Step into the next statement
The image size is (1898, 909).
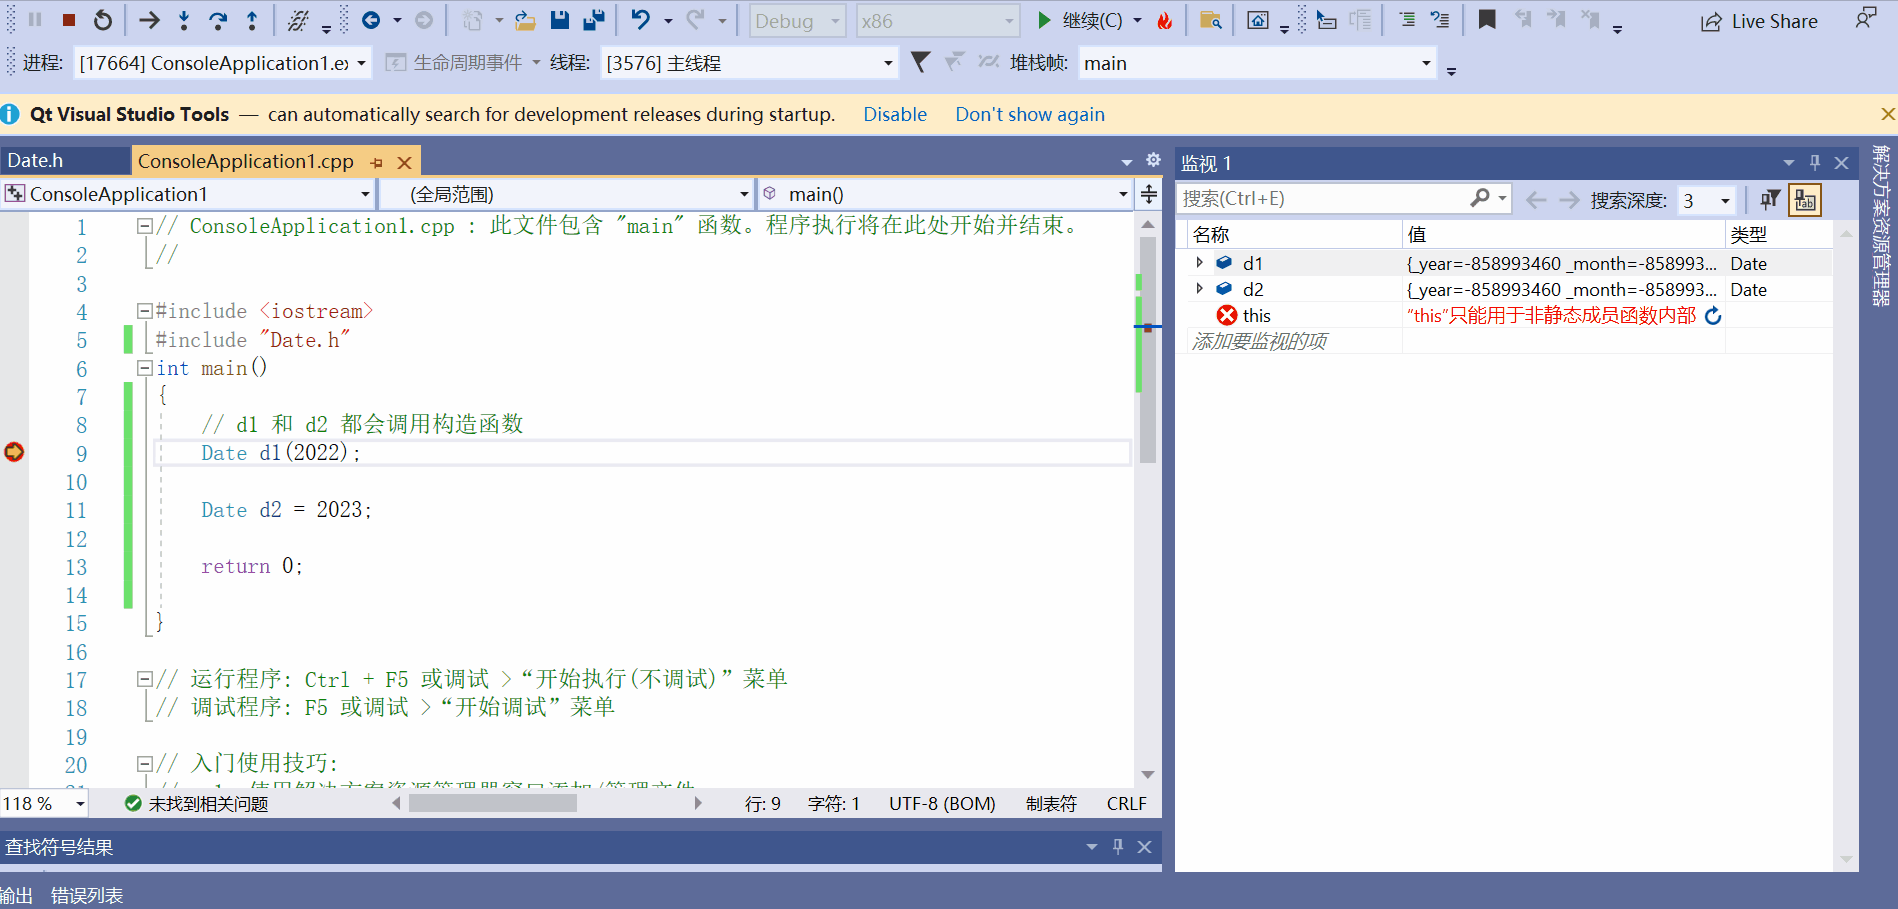point(183,18)
